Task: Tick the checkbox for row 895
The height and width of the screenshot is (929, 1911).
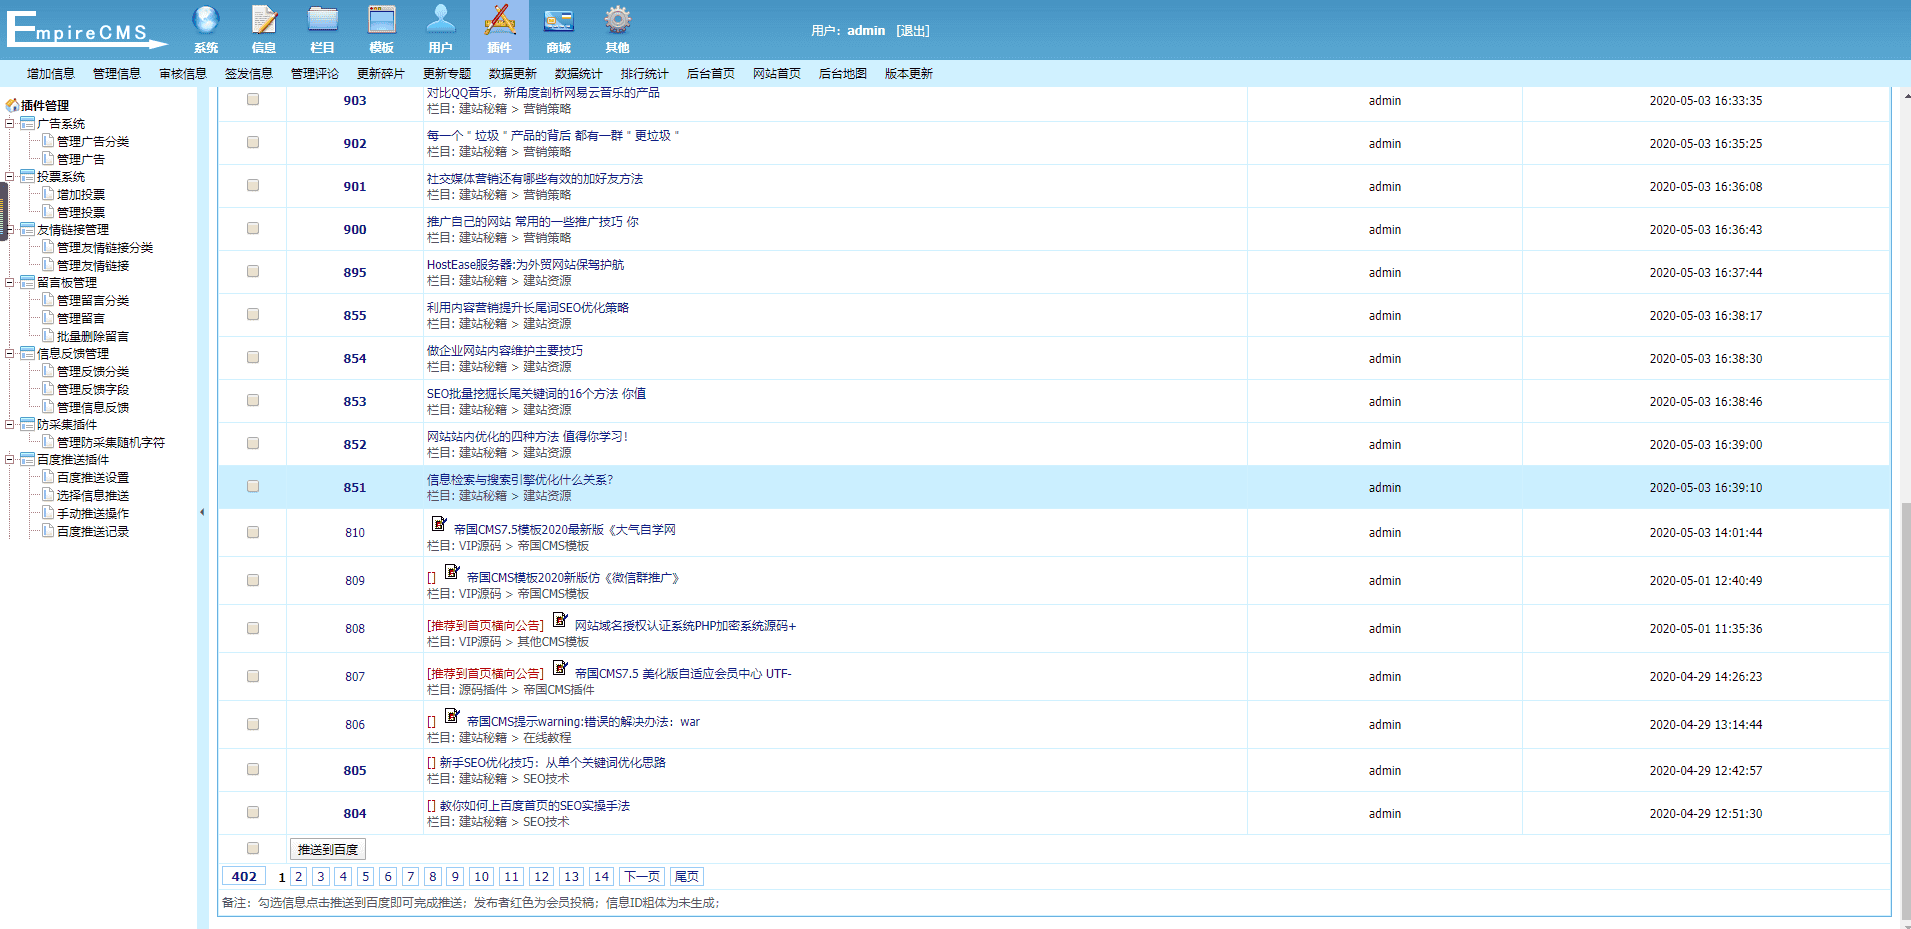Action: [253, 271]
